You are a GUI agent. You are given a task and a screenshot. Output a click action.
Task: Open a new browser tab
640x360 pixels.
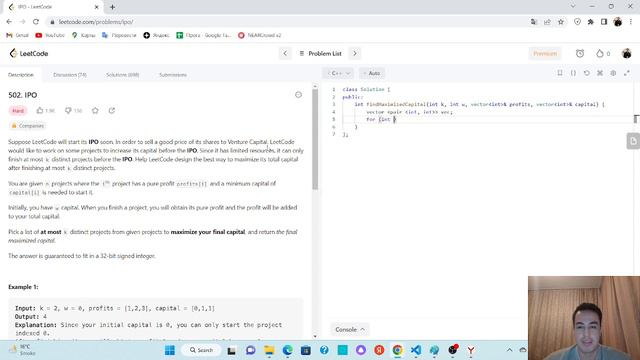(x=112, y=7)
